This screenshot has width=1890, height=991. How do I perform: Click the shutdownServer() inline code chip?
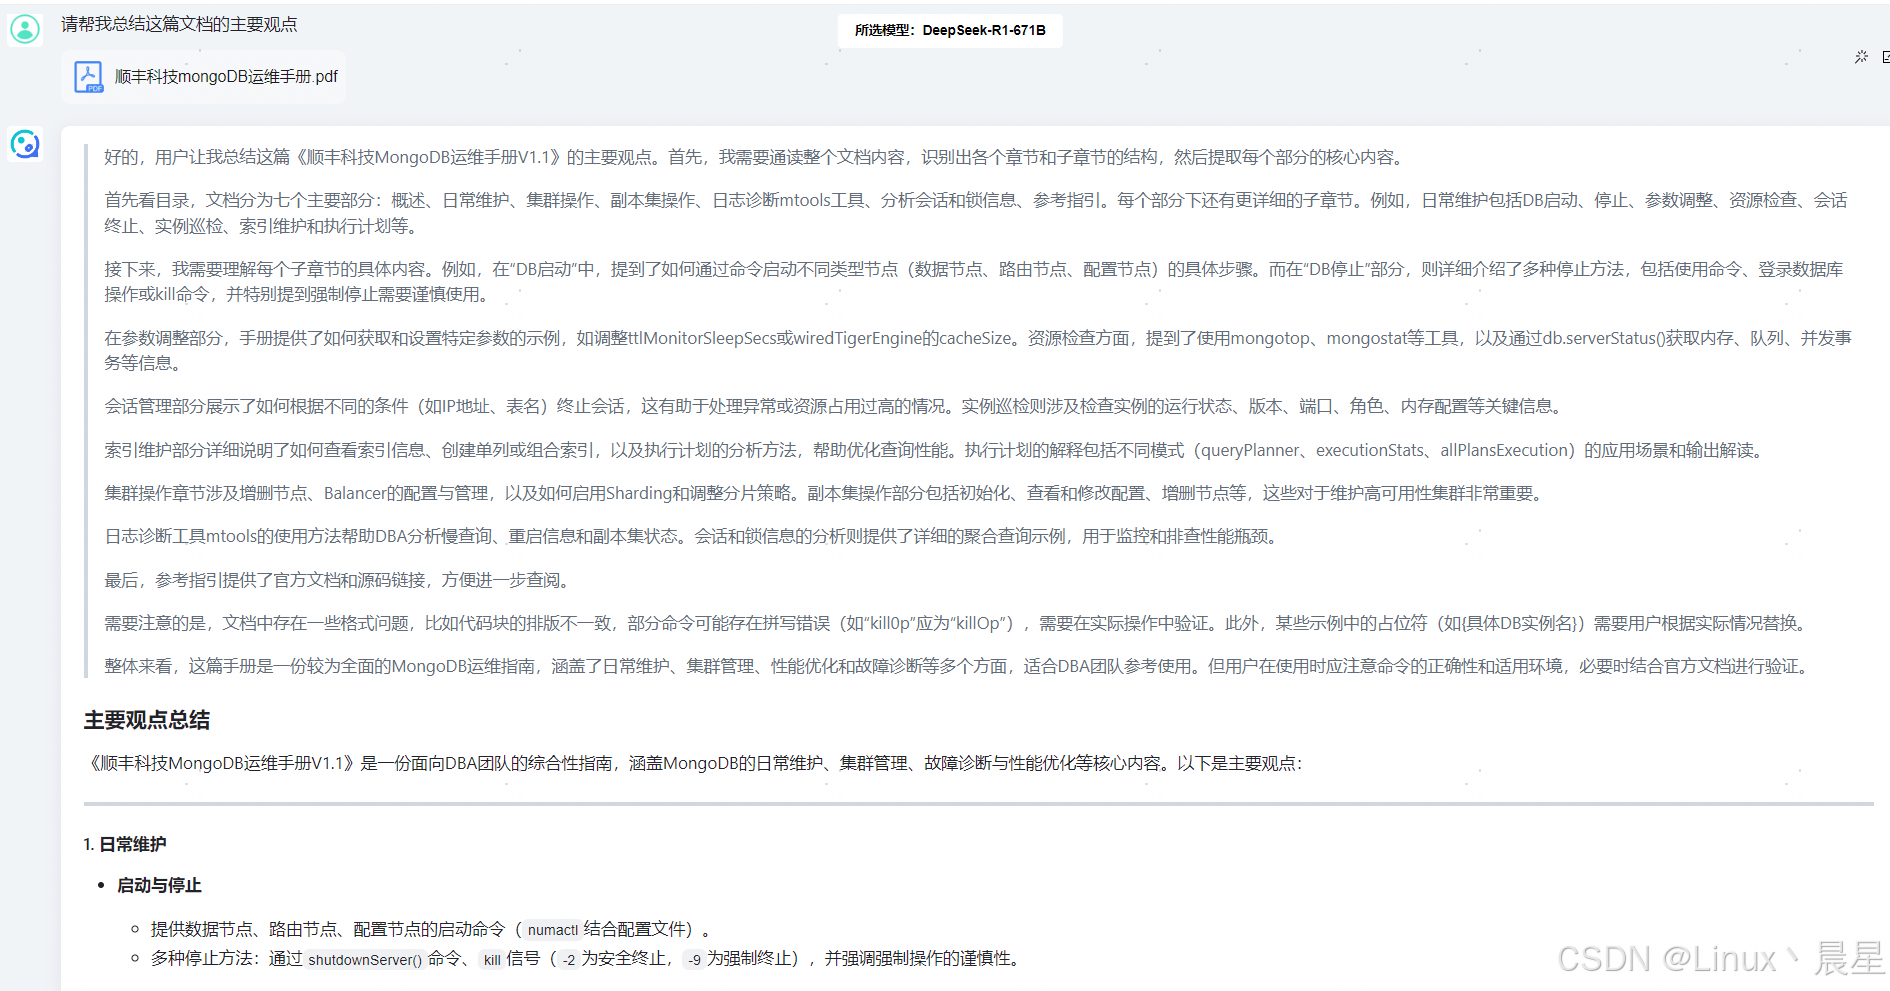(365, 960)
